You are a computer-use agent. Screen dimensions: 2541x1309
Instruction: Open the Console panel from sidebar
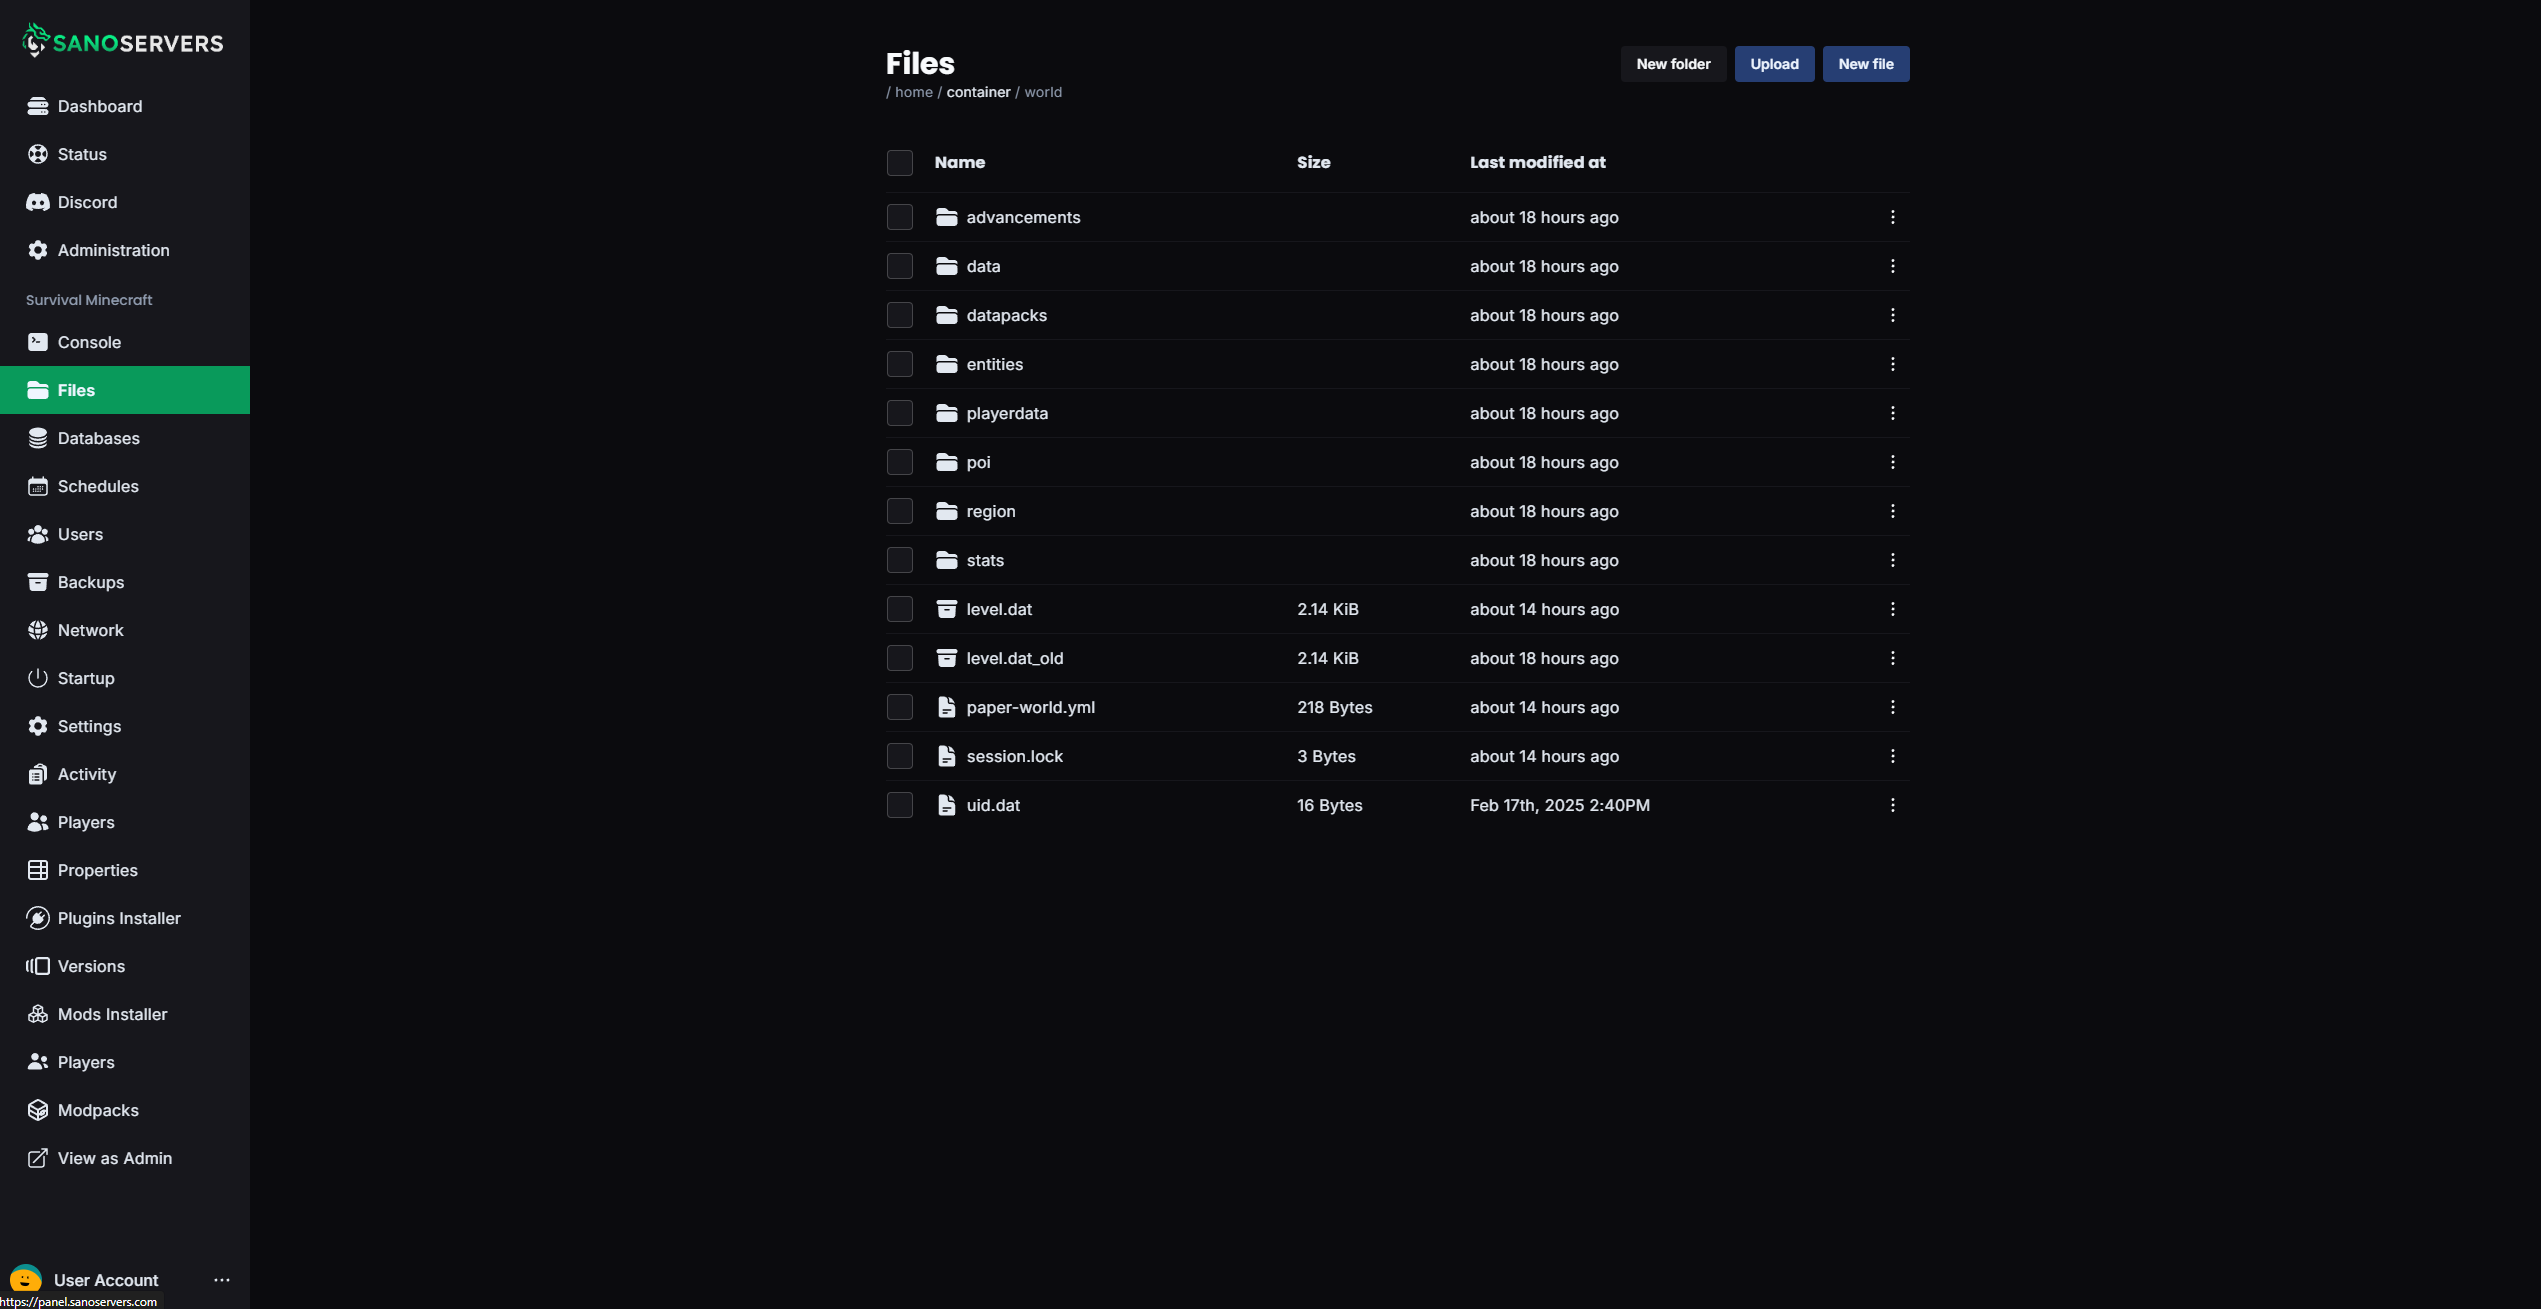(x=88, y=342)
